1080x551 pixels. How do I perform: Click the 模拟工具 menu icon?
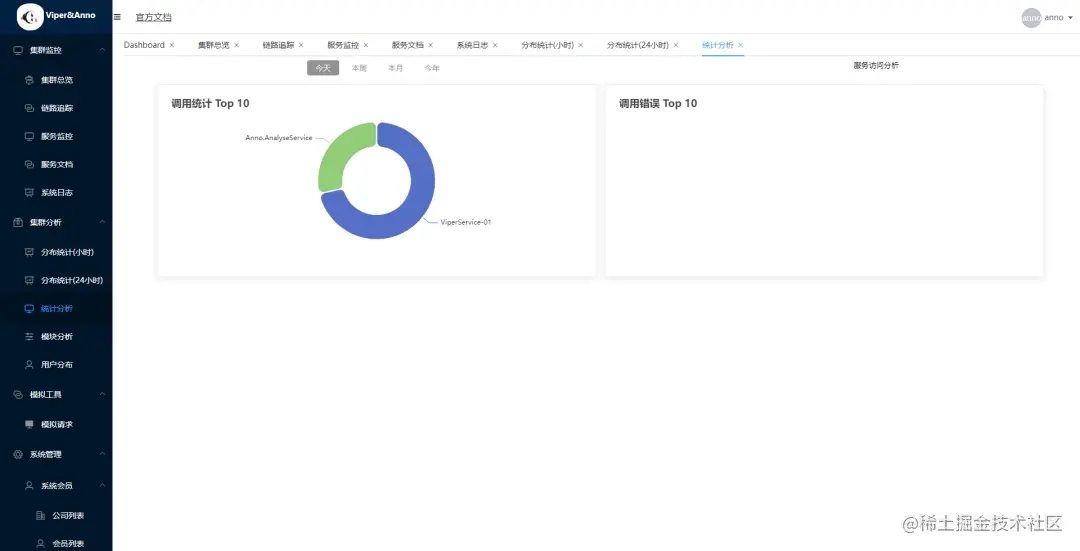click(x=18, y=395)
